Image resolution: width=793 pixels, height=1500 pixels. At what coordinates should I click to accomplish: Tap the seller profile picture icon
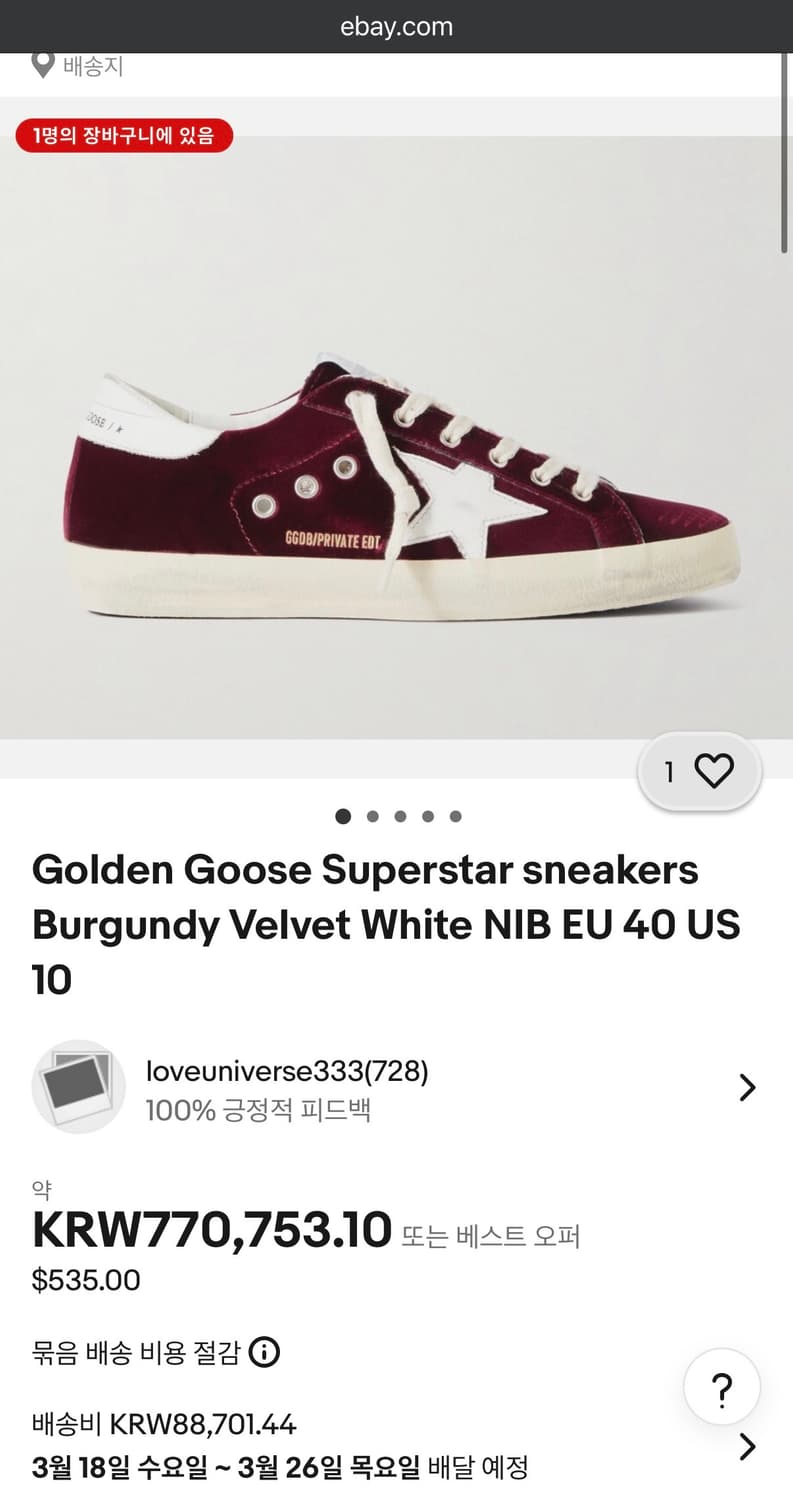click(78, 1087)
